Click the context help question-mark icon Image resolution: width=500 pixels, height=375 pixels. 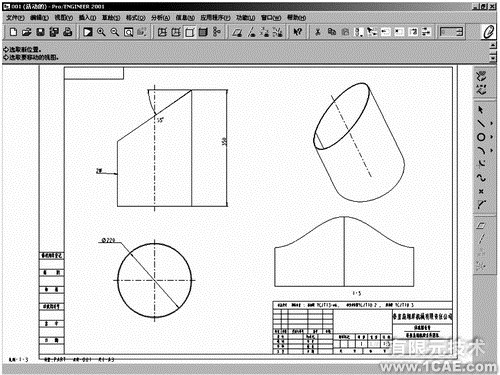tap(297, 32)
